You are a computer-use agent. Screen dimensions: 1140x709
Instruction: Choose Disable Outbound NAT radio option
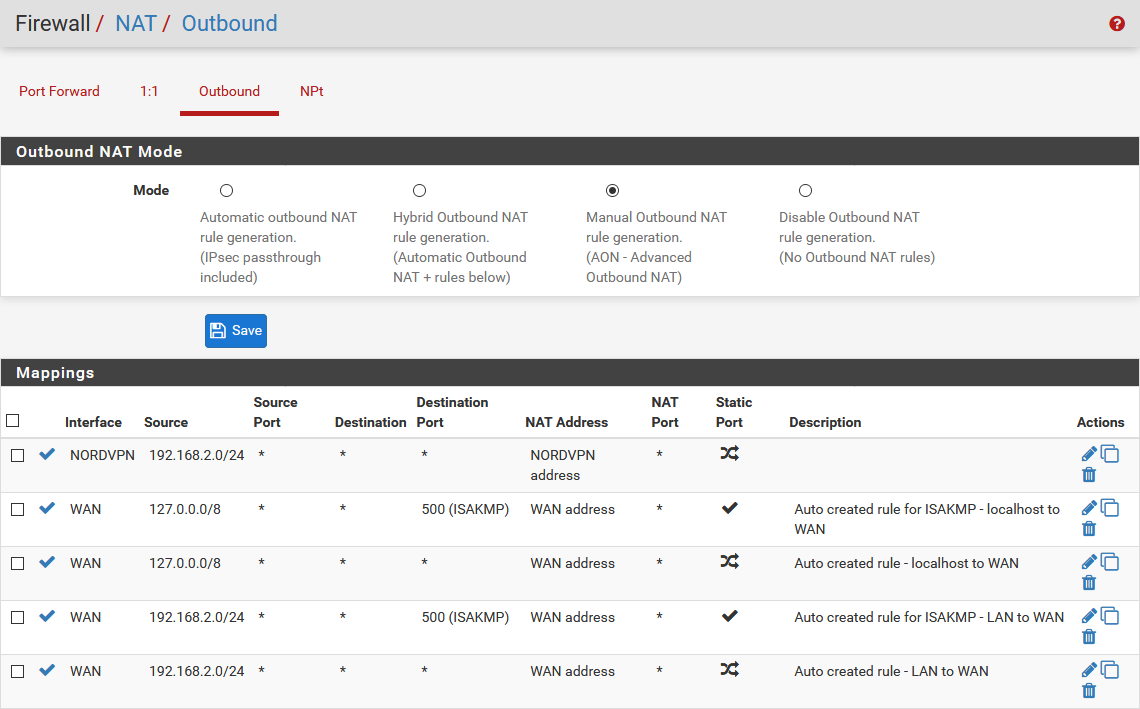[x=805, y=191]
